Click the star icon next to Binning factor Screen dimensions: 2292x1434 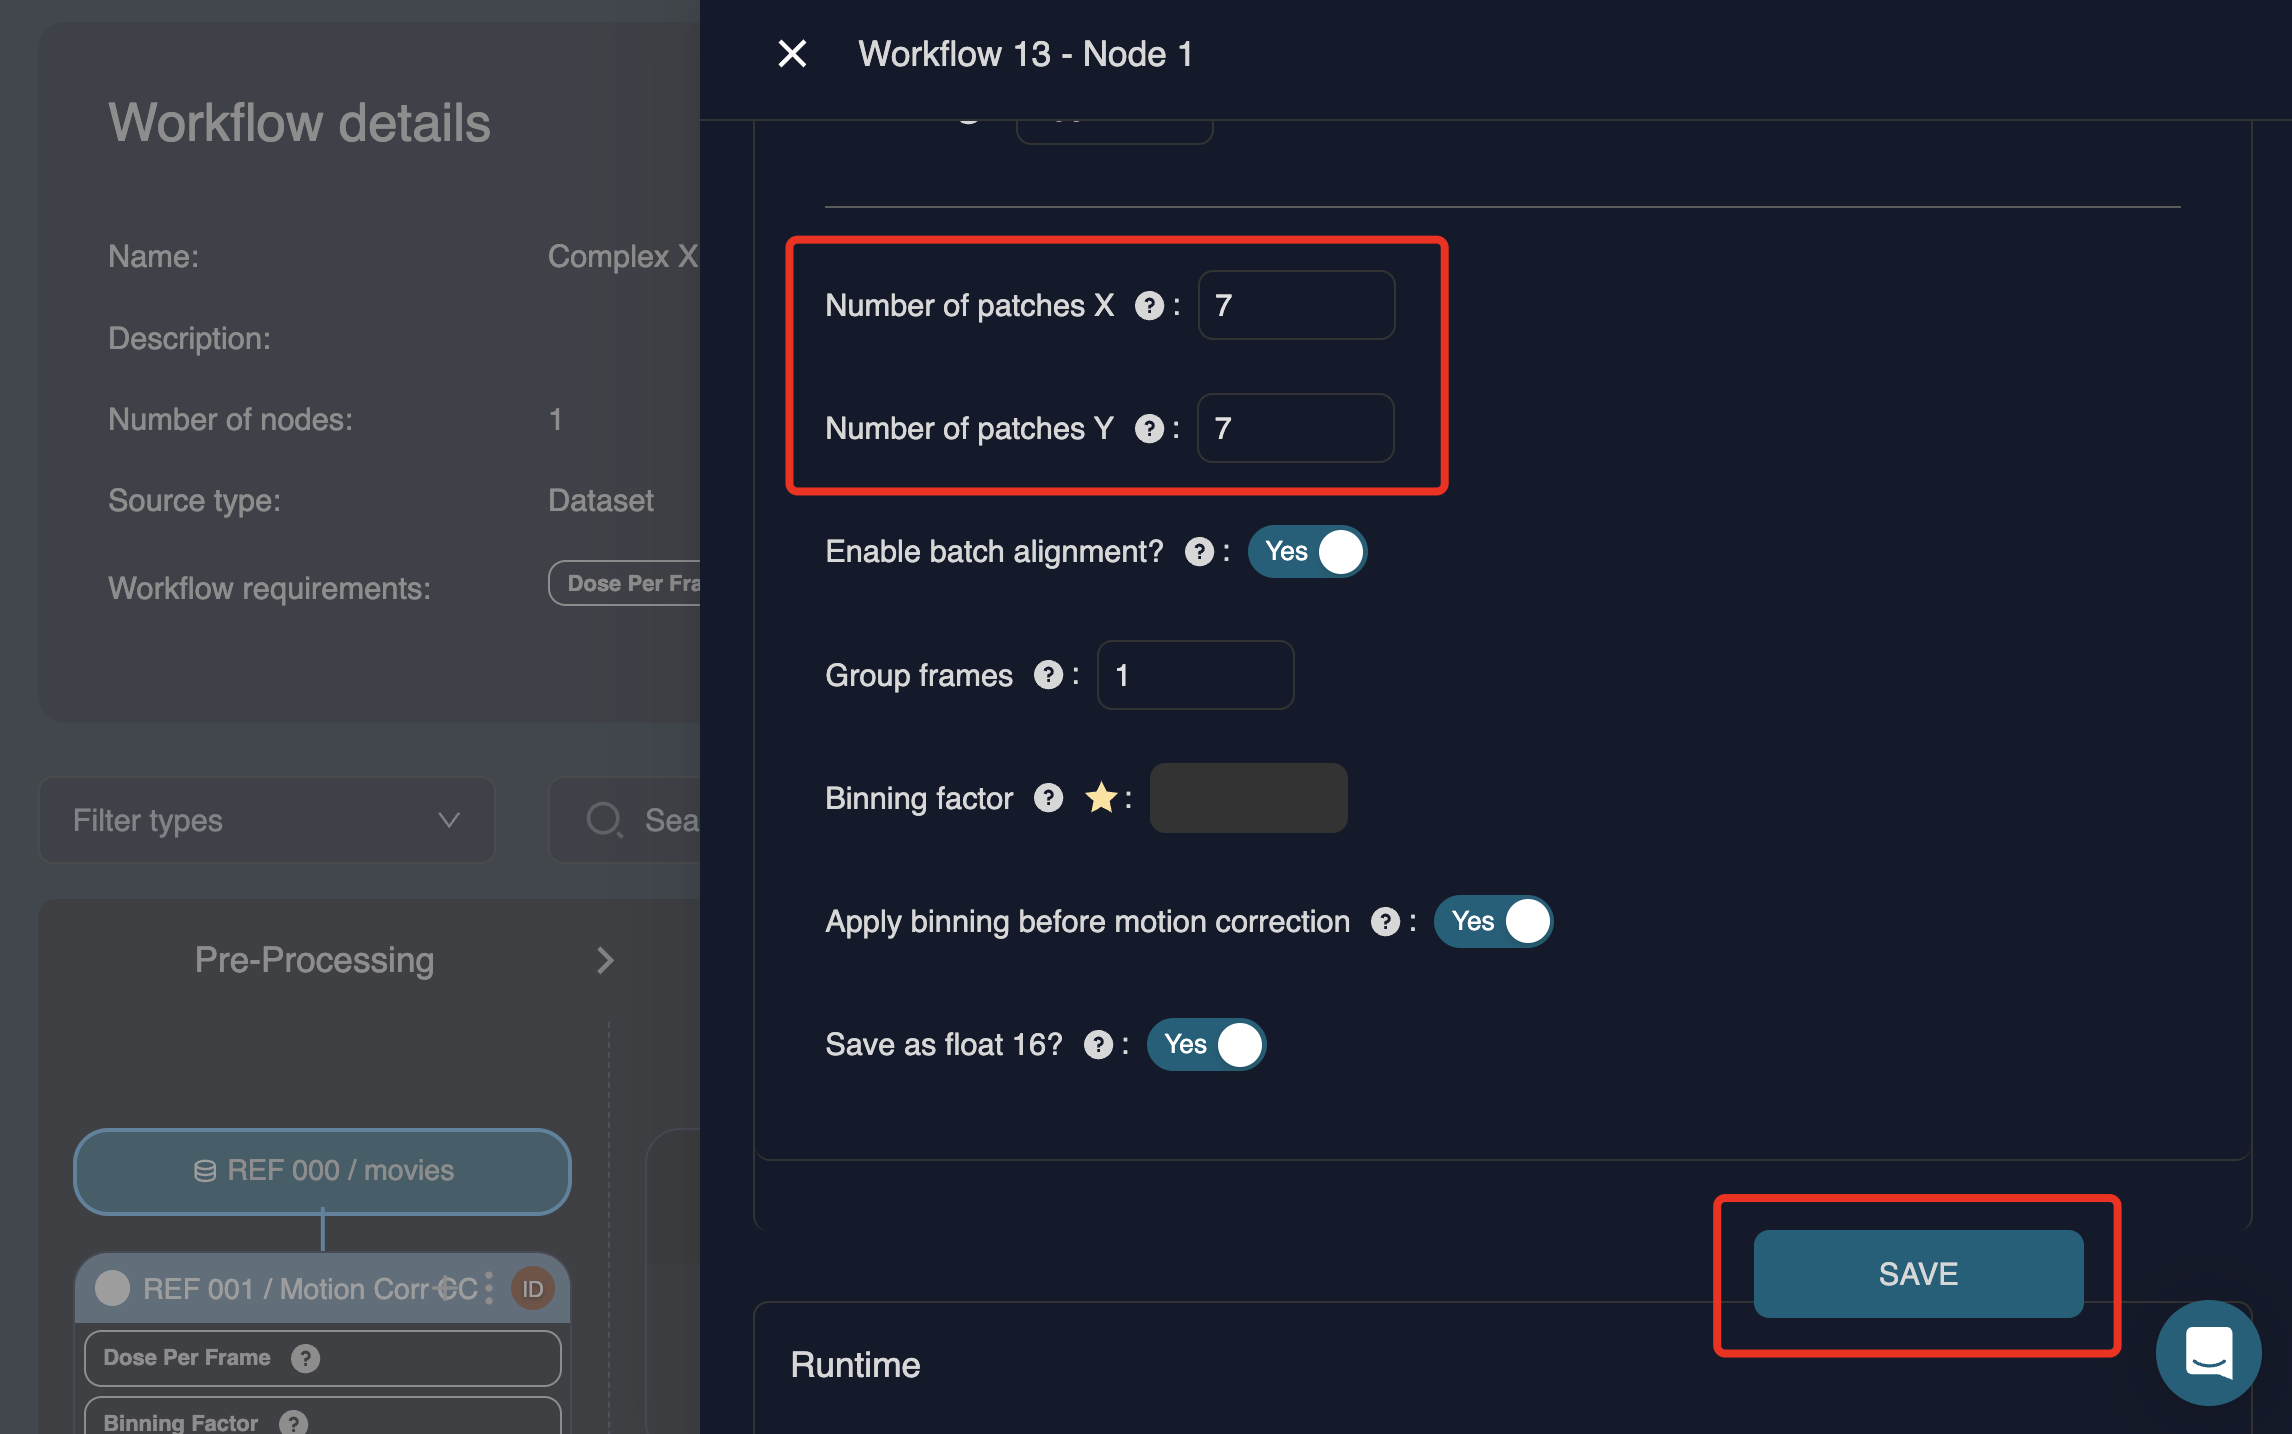(x=1101, y=798)
